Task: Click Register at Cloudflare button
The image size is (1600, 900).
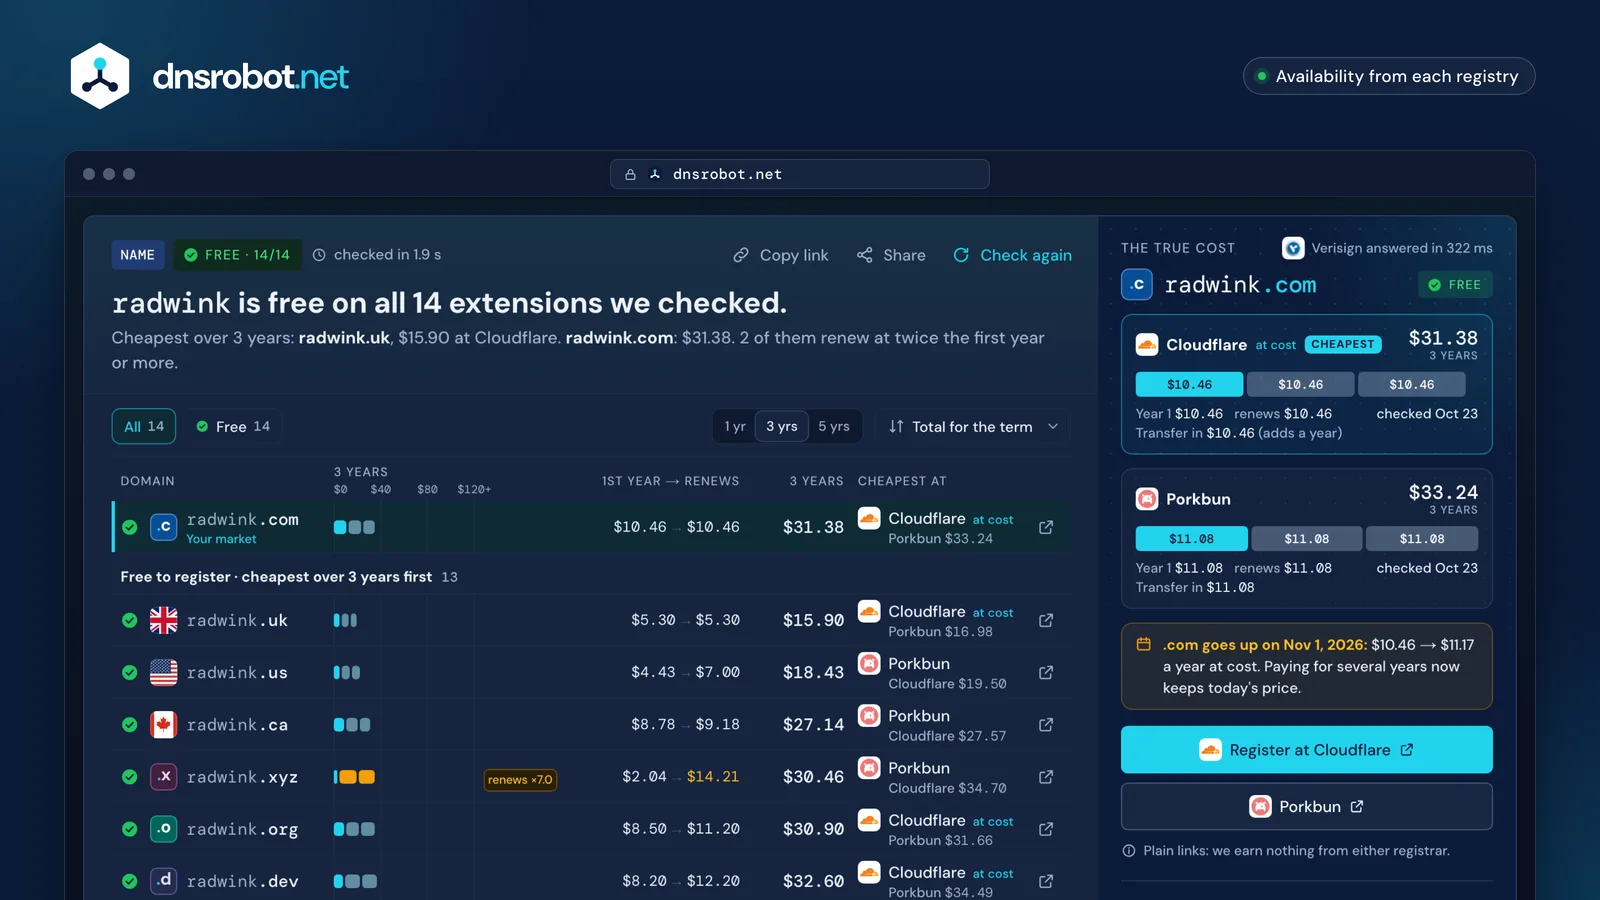Action: pyautogui.click(x=1307, y=750)
